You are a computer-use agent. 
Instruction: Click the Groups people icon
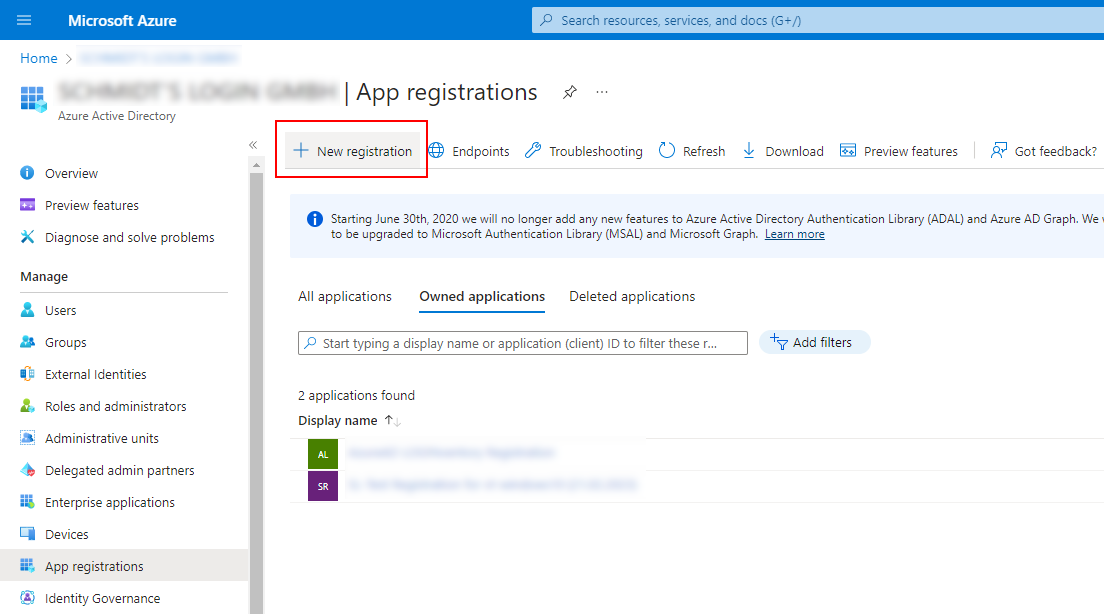click(x=27, y=342)
